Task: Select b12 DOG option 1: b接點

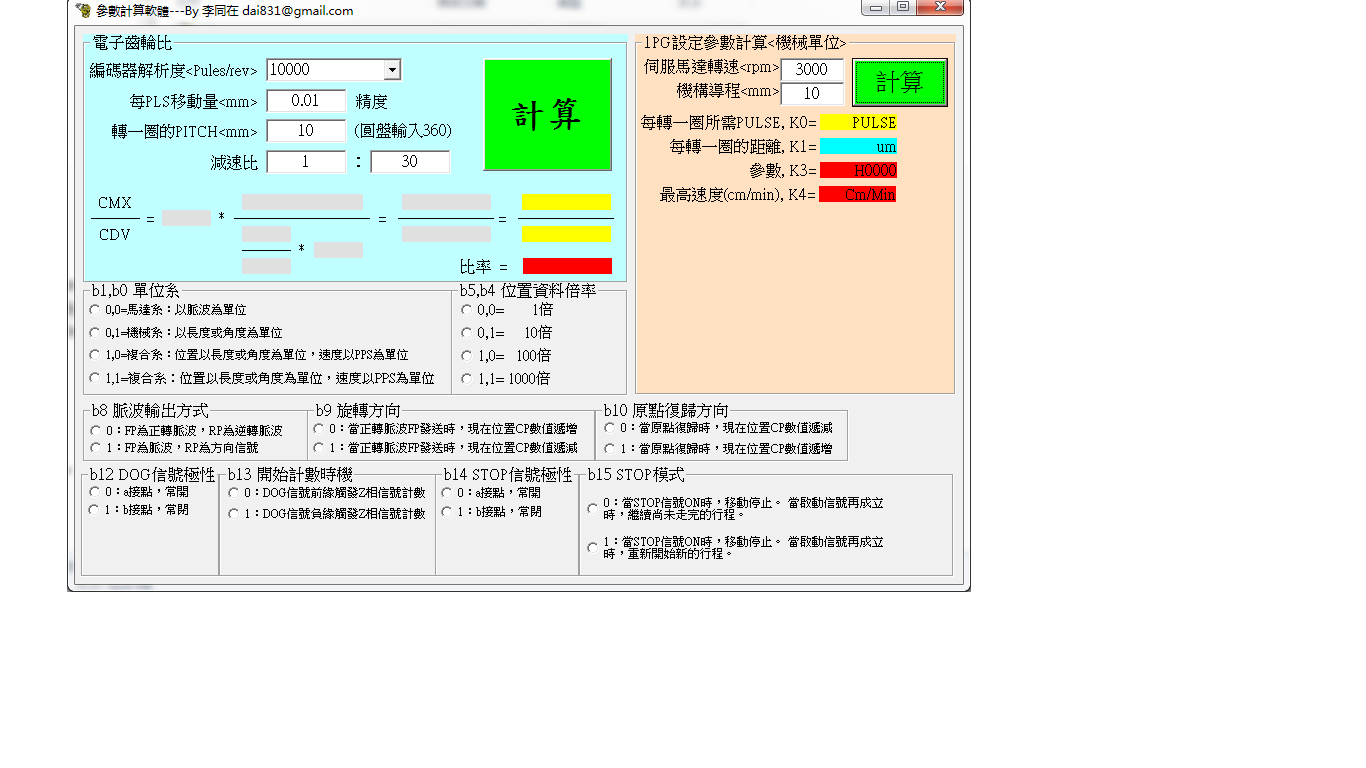Action: point(95,510)
